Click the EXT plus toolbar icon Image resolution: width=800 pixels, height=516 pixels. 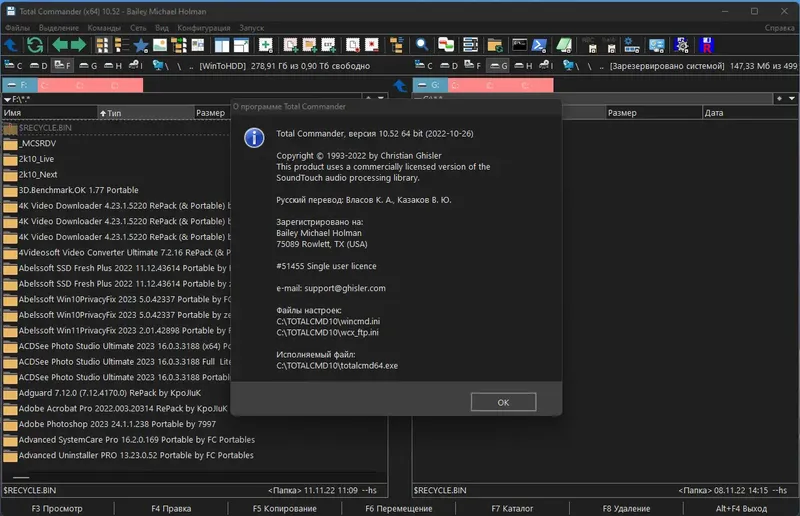click(x=329, y=46)
